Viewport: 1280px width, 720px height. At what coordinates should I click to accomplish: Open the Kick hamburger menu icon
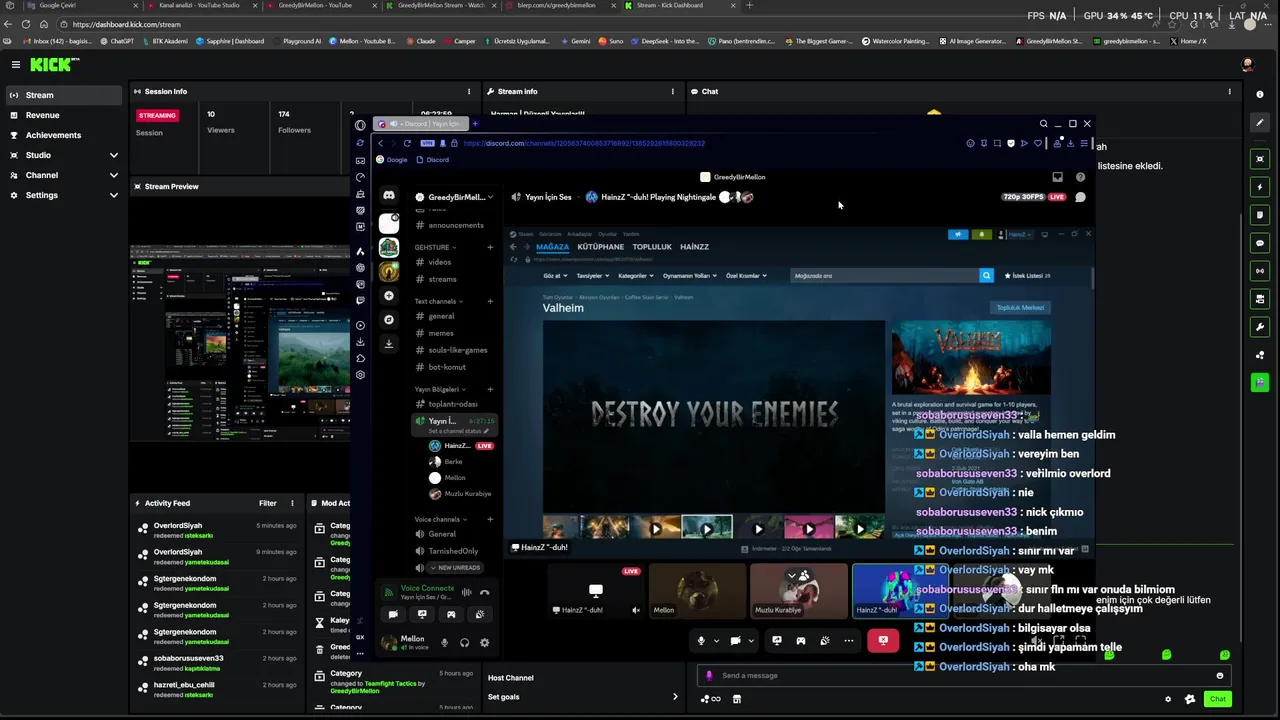pyautogui.click(x=16, y=64)
